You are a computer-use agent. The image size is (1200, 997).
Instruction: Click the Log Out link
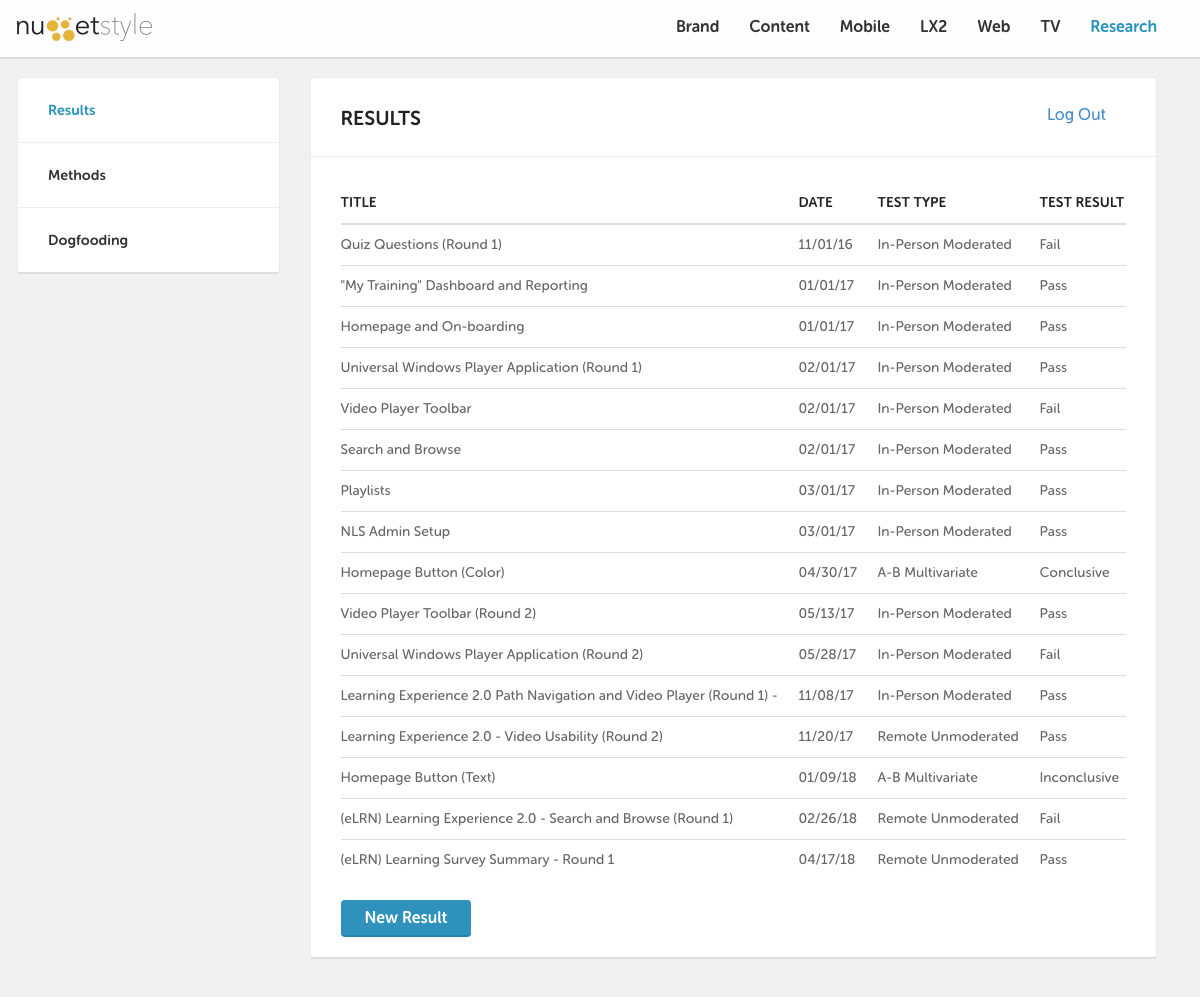[1076, 114]
